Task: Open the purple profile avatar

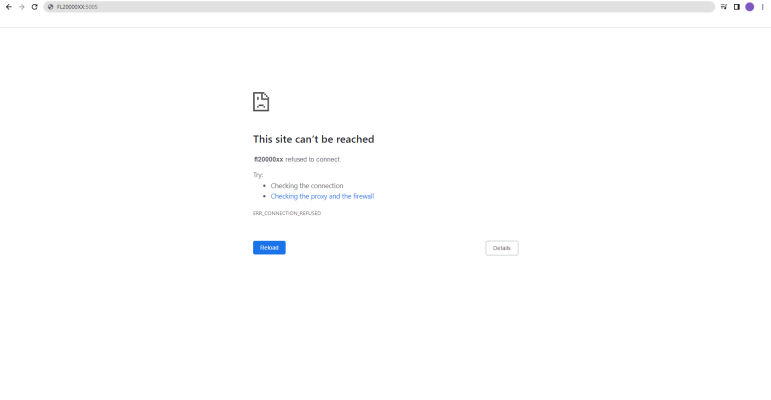Action: 749,7
